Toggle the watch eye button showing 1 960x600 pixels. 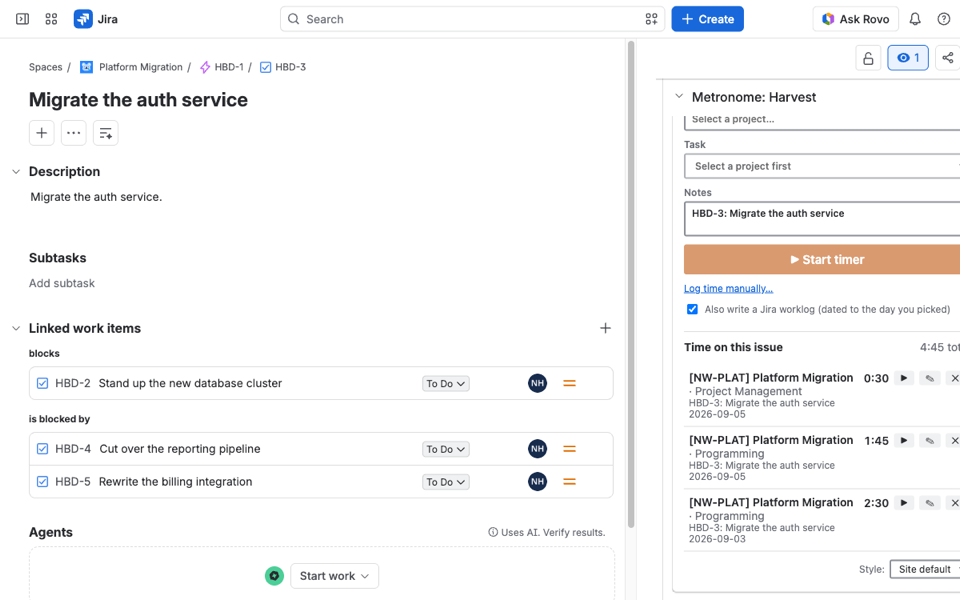click(908, 58)
